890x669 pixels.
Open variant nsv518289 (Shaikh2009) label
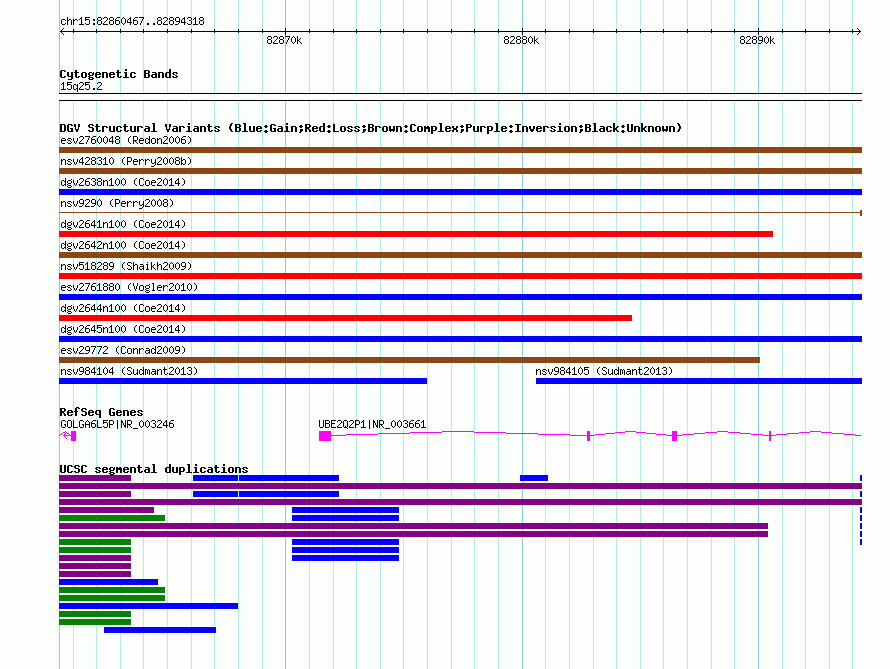(126, 266)
